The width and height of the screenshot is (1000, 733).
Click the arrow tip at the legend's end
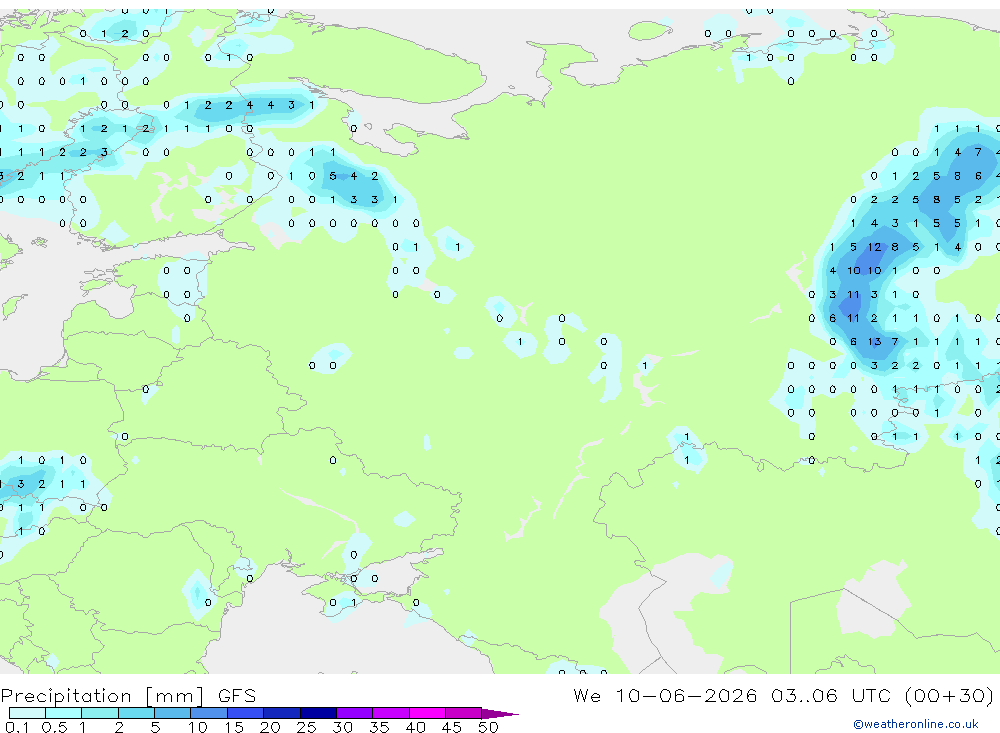(x=501, y=714)
